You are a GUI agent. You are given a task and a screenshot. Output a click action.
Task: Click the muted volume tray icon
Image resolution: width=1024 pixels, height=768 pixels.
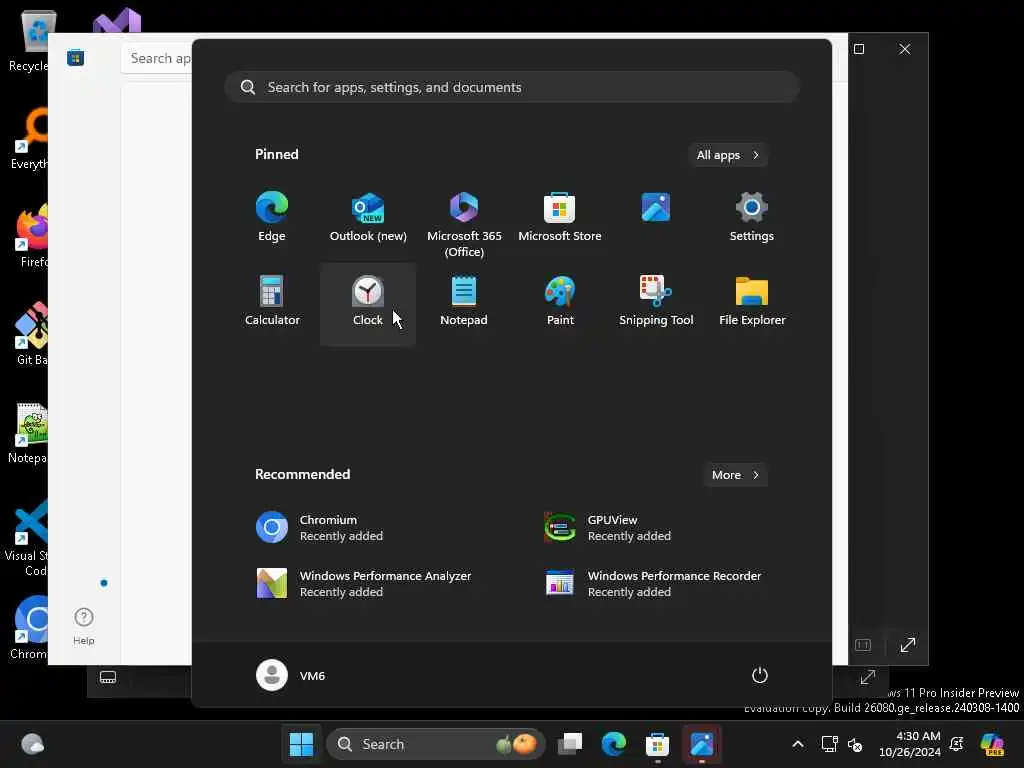coord(855,744)
